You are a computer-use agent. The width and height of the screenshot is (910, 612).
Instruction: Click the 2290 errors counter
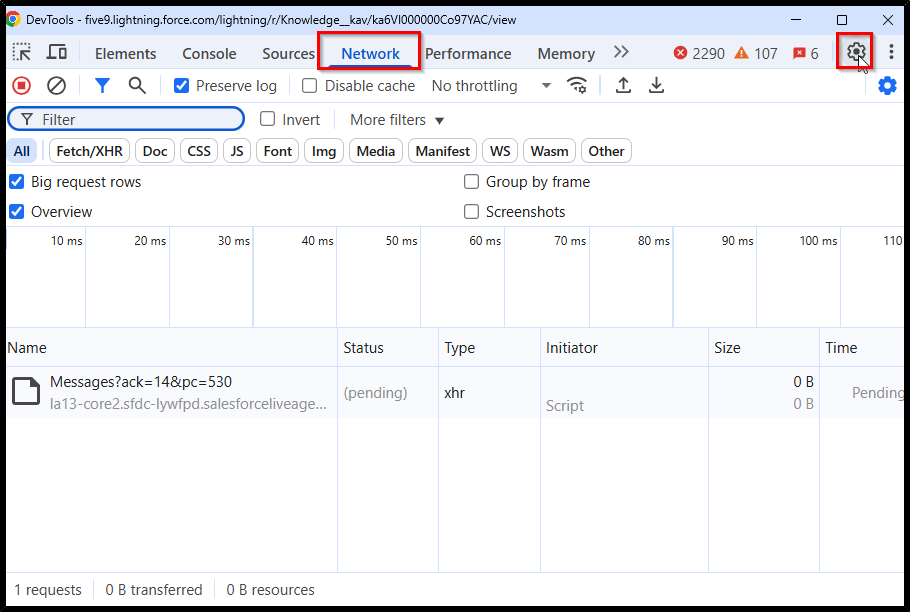[x=699, y=53]
